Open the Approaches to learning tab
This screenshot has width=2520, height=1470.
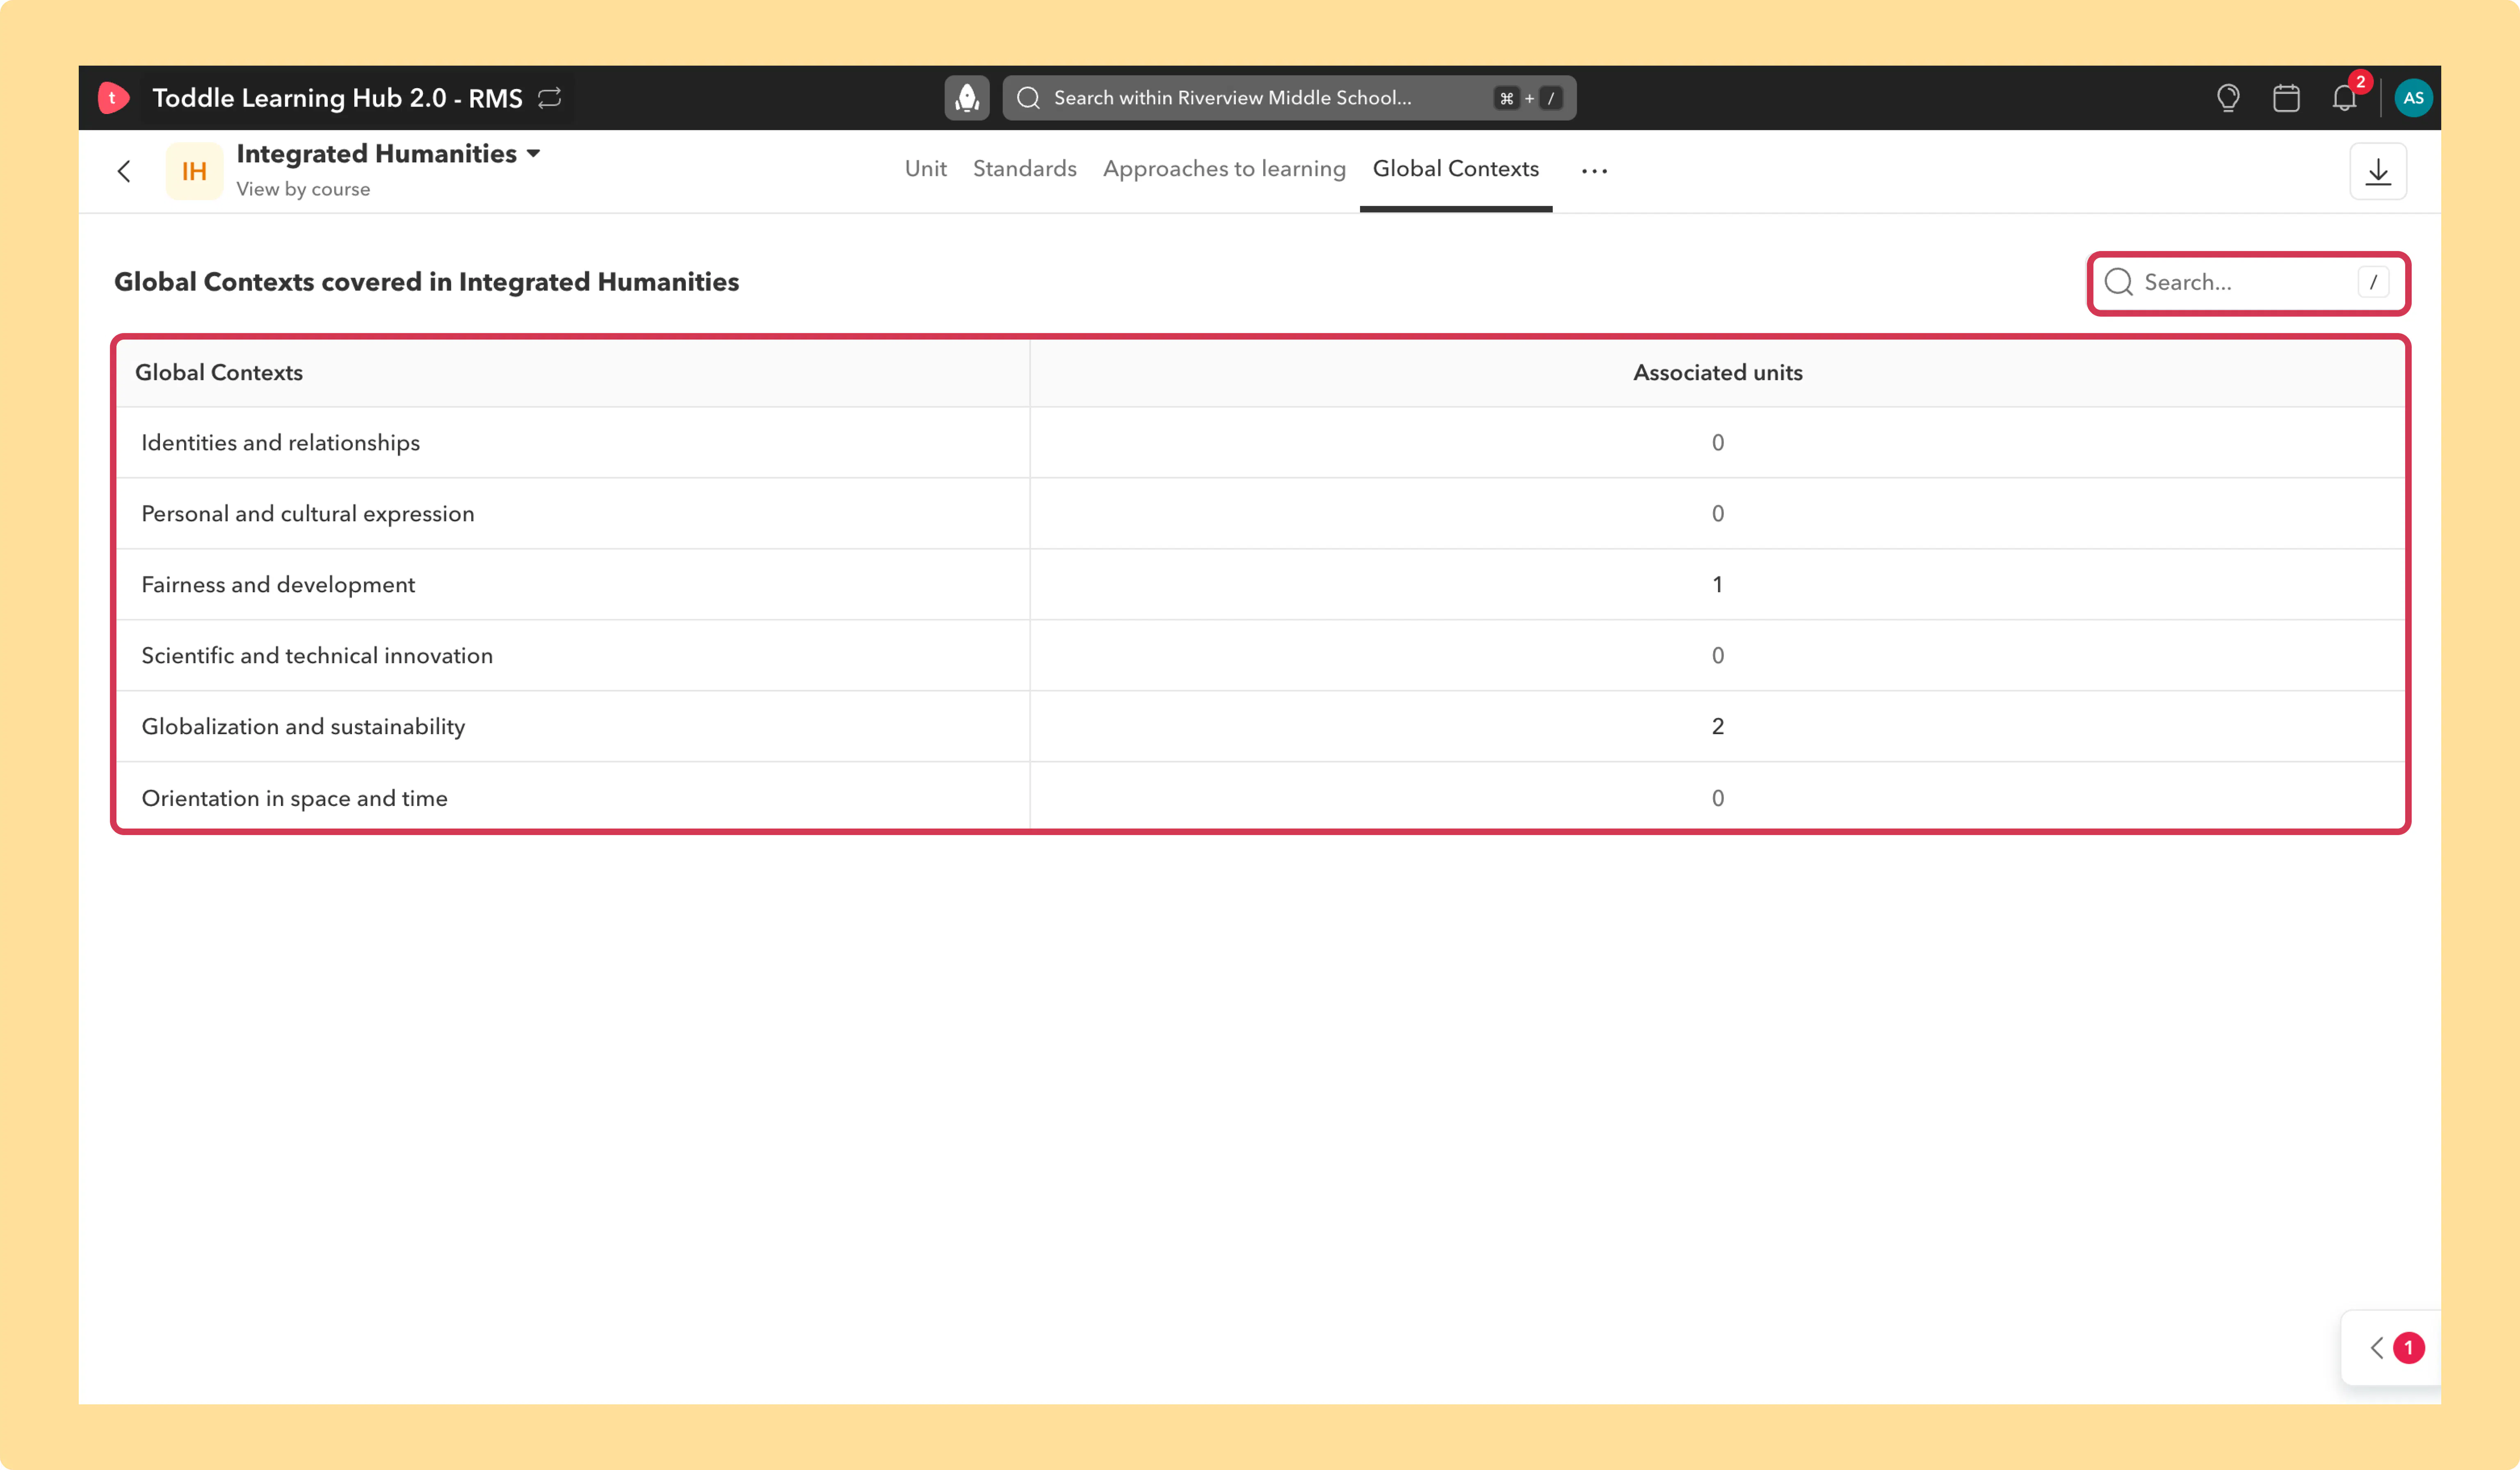(1224, 169)
